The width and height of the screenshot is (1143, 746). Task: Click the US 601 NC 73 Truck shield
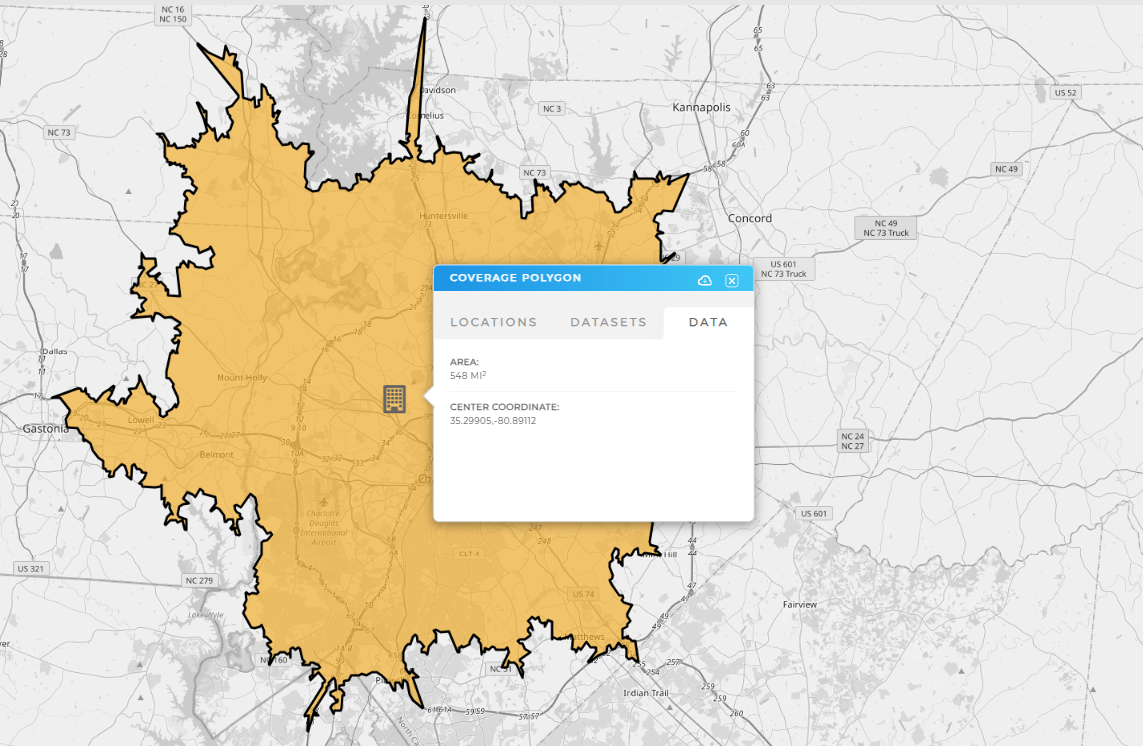click(784, 269)
